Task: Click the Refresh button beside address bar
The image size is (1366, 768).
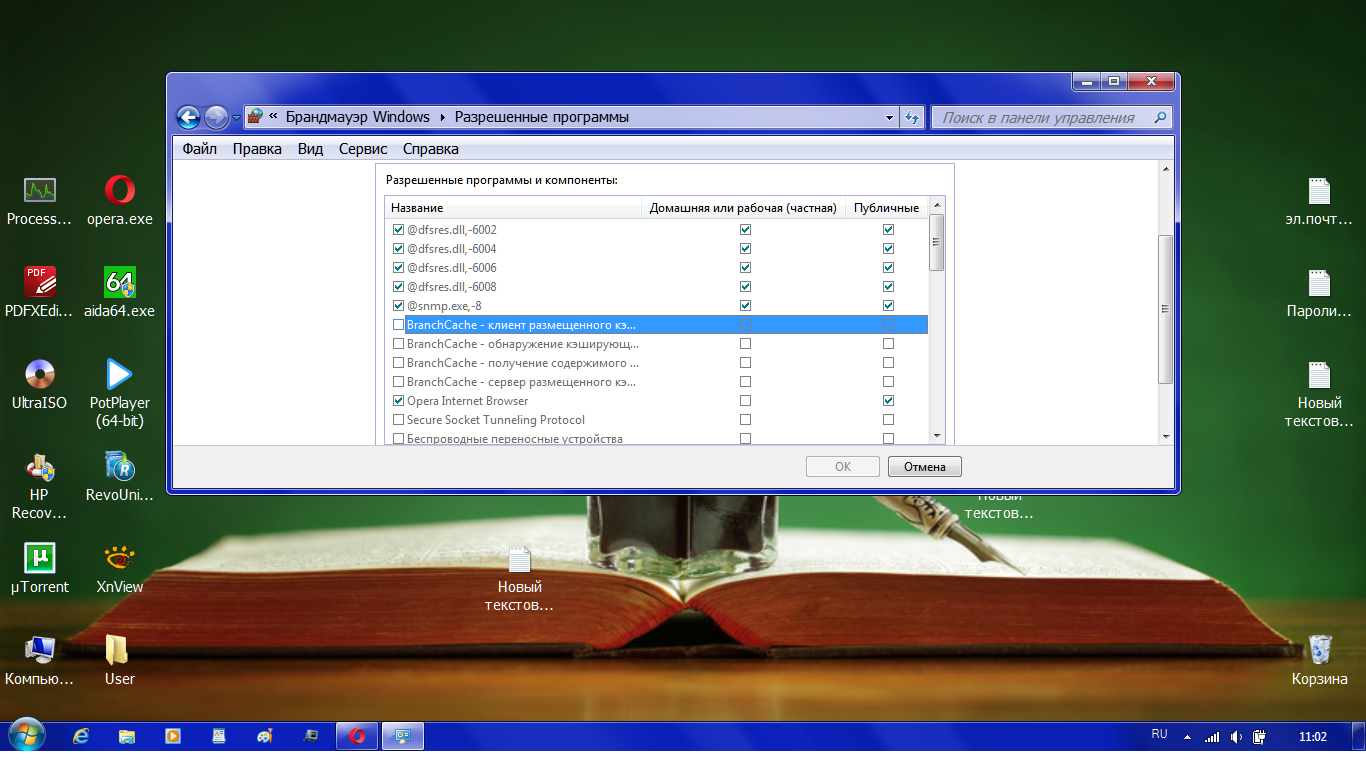Action: pos(912,117)
